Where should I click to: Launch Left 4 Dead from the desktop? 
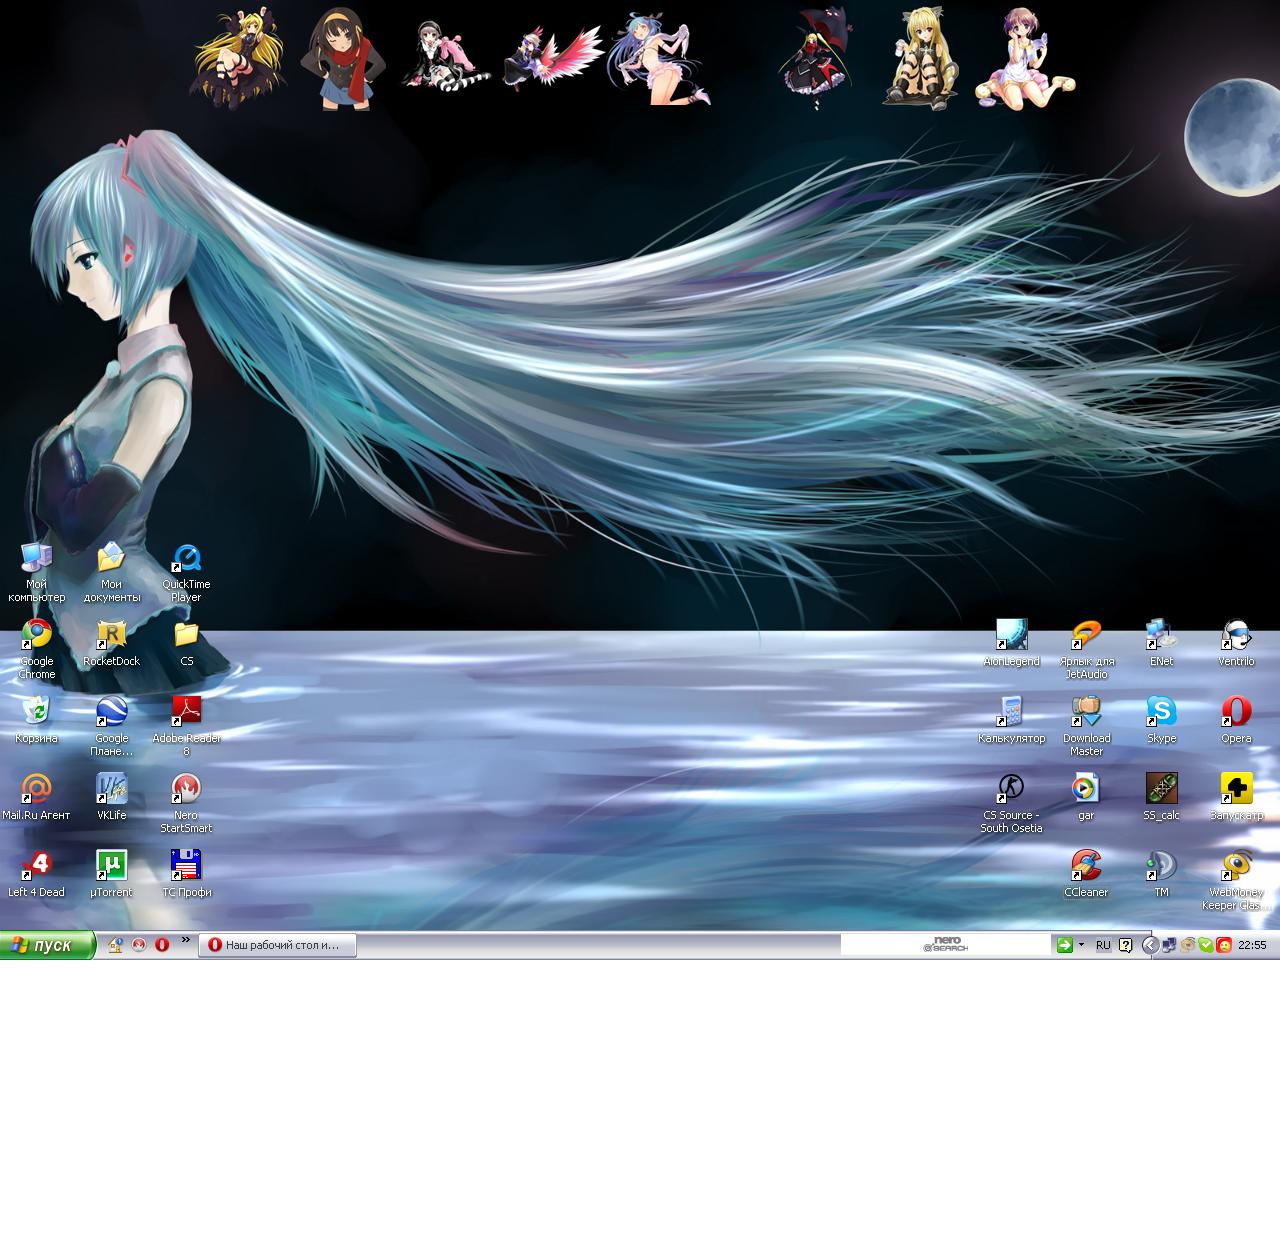pyautogui.click(x=36, y=866)
